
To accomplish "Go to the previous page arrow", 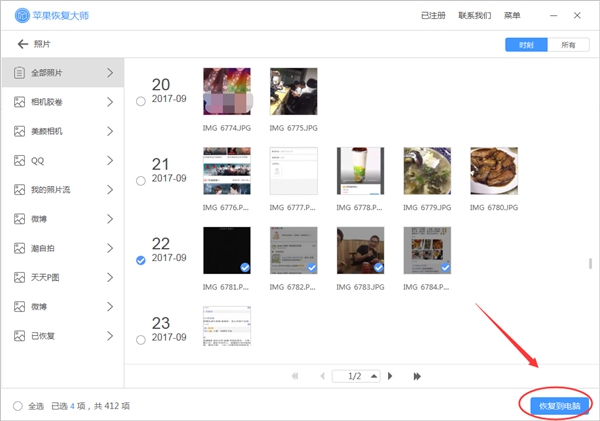I will [322, 376].
